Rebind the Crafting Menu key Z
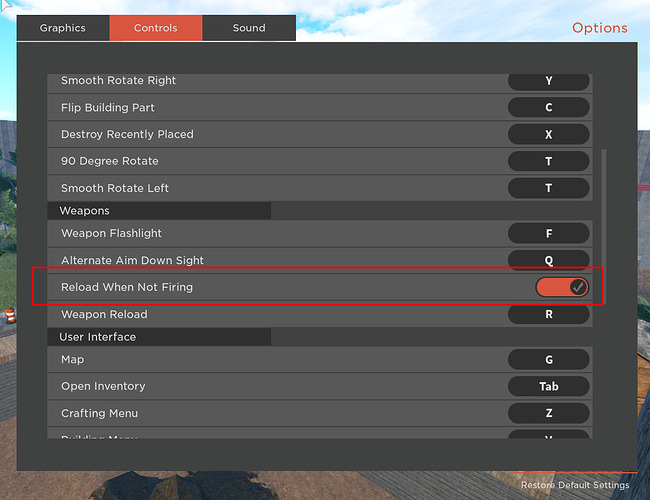Screen dimensions: 650x500 point(548,413)
